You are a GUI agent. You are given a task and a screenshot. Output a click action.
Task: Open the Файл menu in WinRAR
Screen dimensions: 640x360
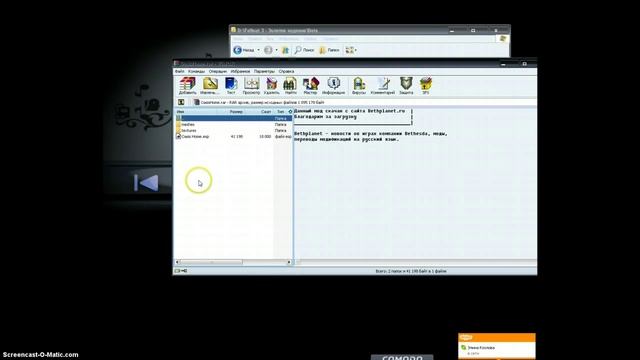click(180, 71)
